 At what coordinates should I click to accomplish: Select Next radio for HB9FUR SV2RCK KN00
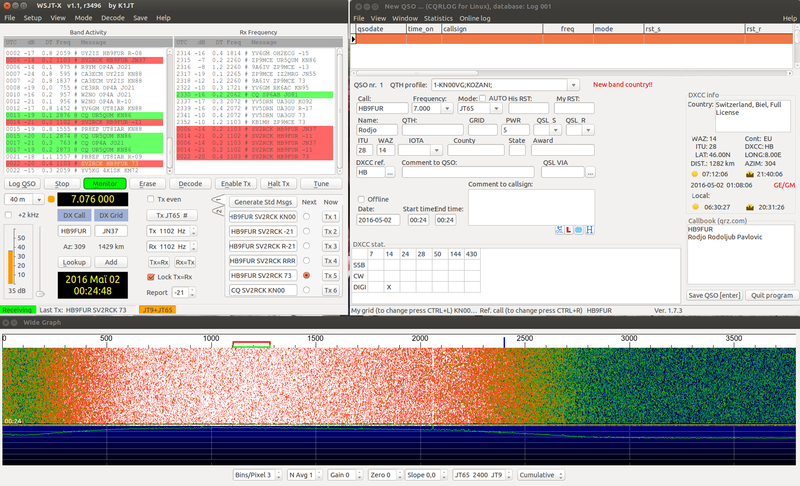point(306,217)
